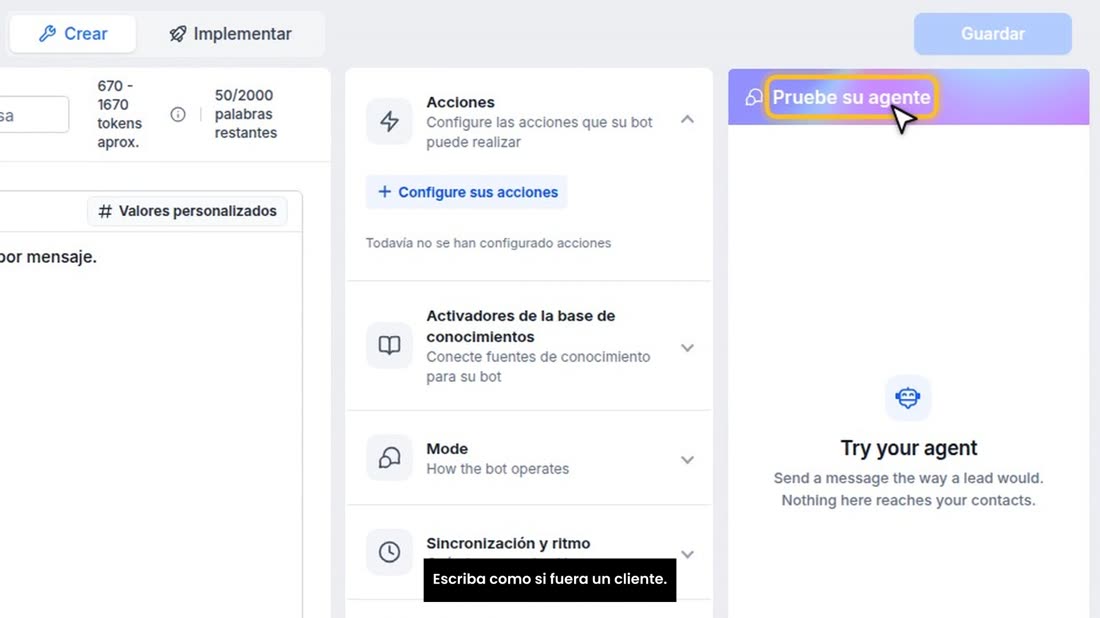Click the wrench icon in Crear tab

click(47, 34)
